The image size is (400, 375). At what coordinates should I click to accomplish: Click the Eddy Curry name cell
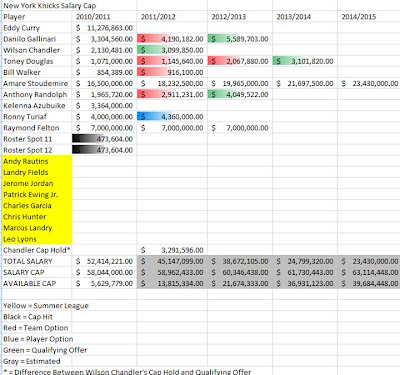tap(37, 28)
